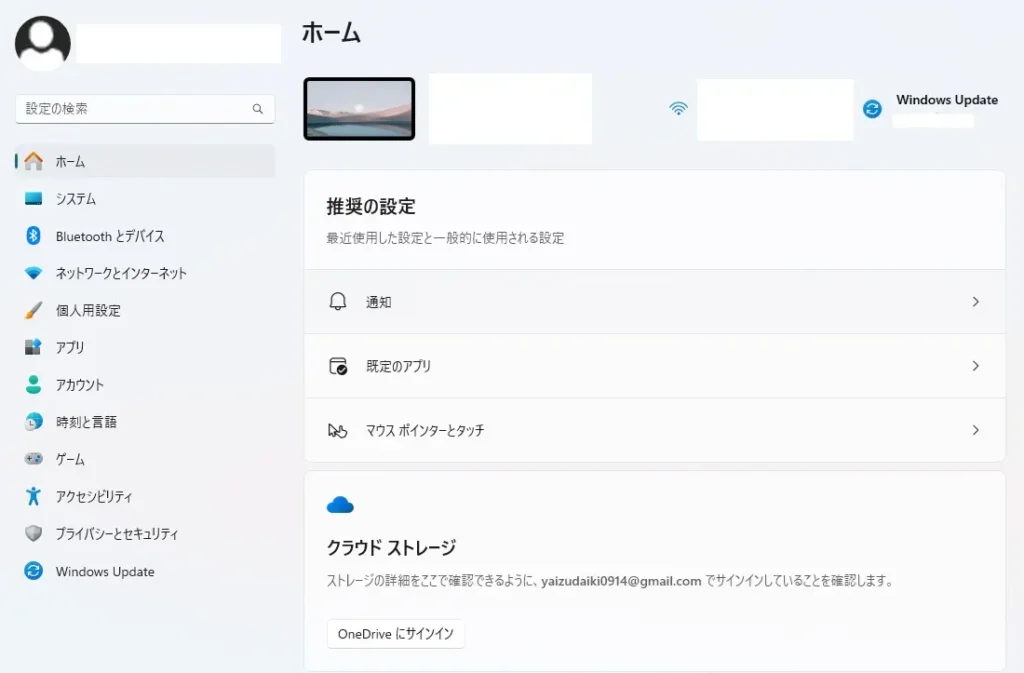The image size is (1024, 673).
Task: Click the ホーム page title
Action: point(331,33)
